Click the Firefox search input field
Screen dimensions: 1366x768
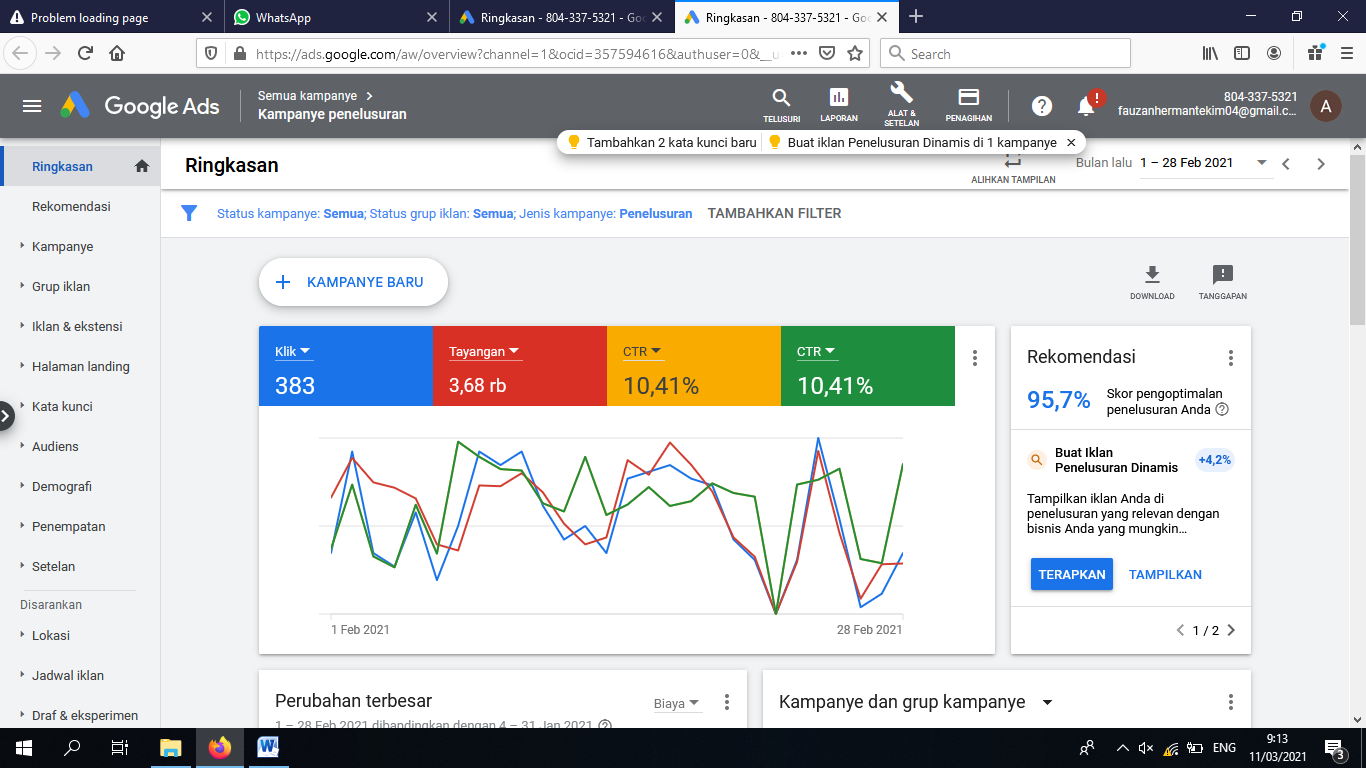pos(1005,53)
